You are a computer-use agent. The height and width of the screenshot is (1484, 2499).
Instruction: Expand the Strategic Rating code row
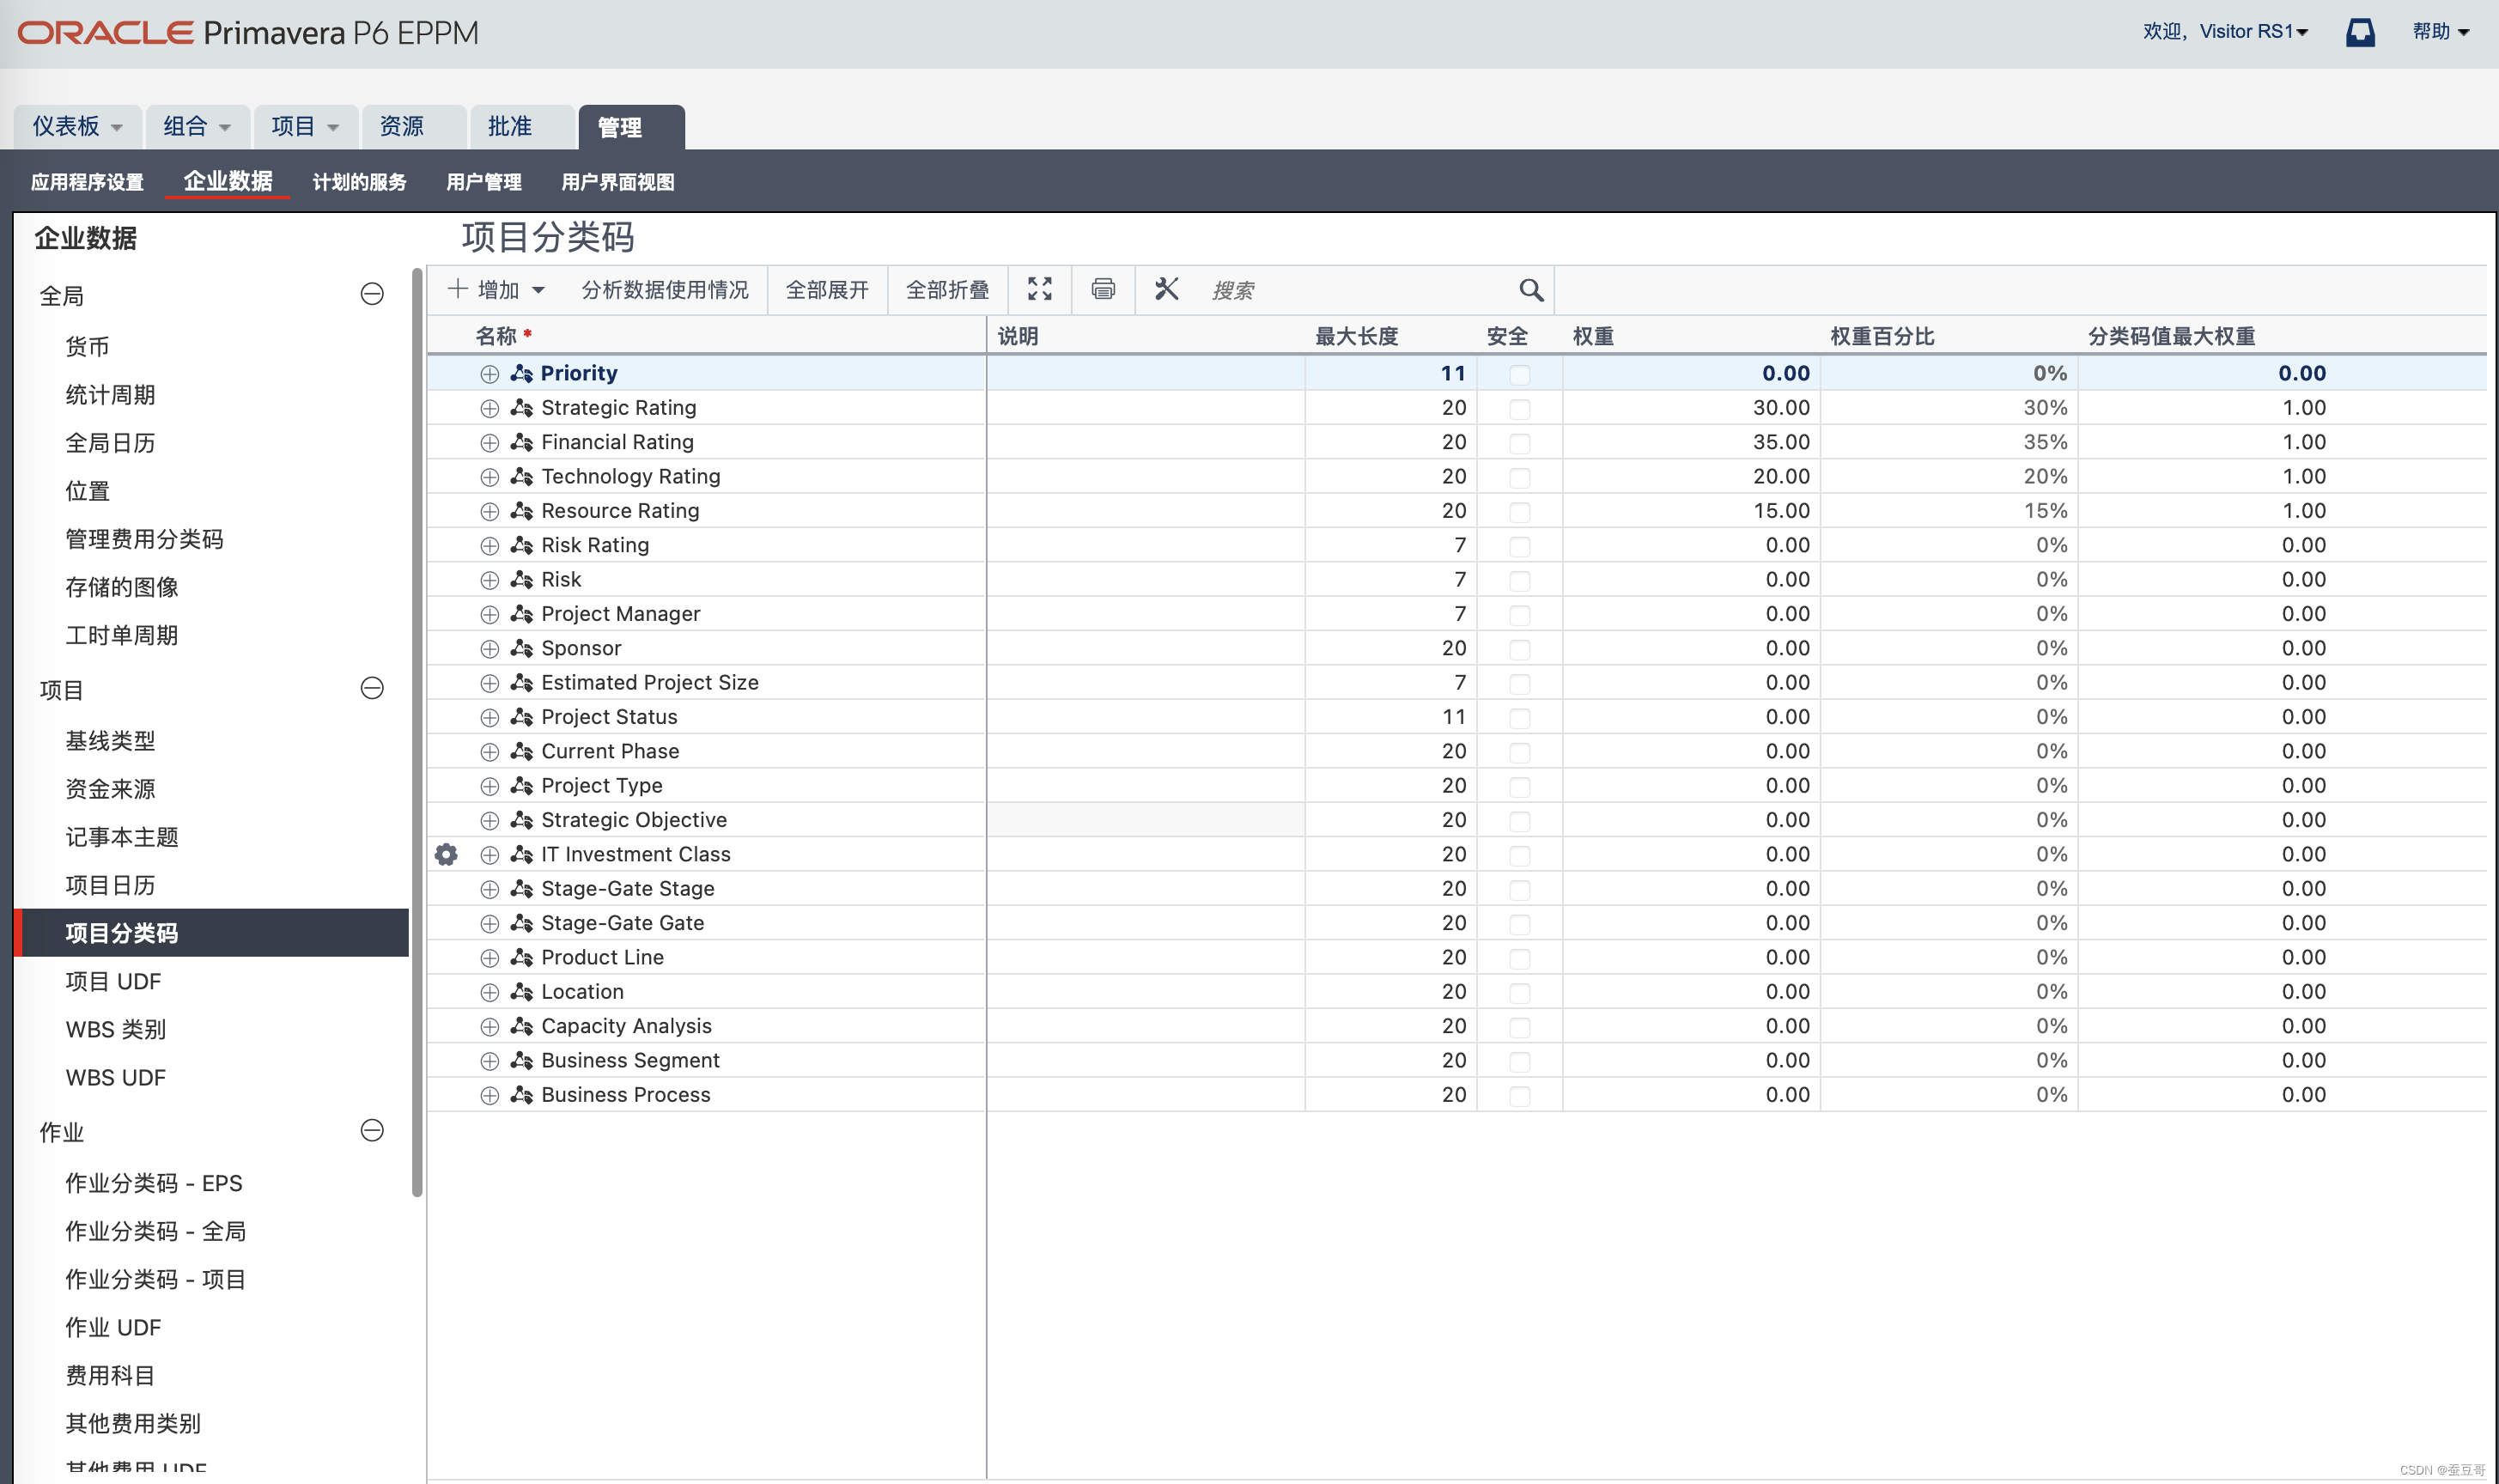click(x=489, y=408)
